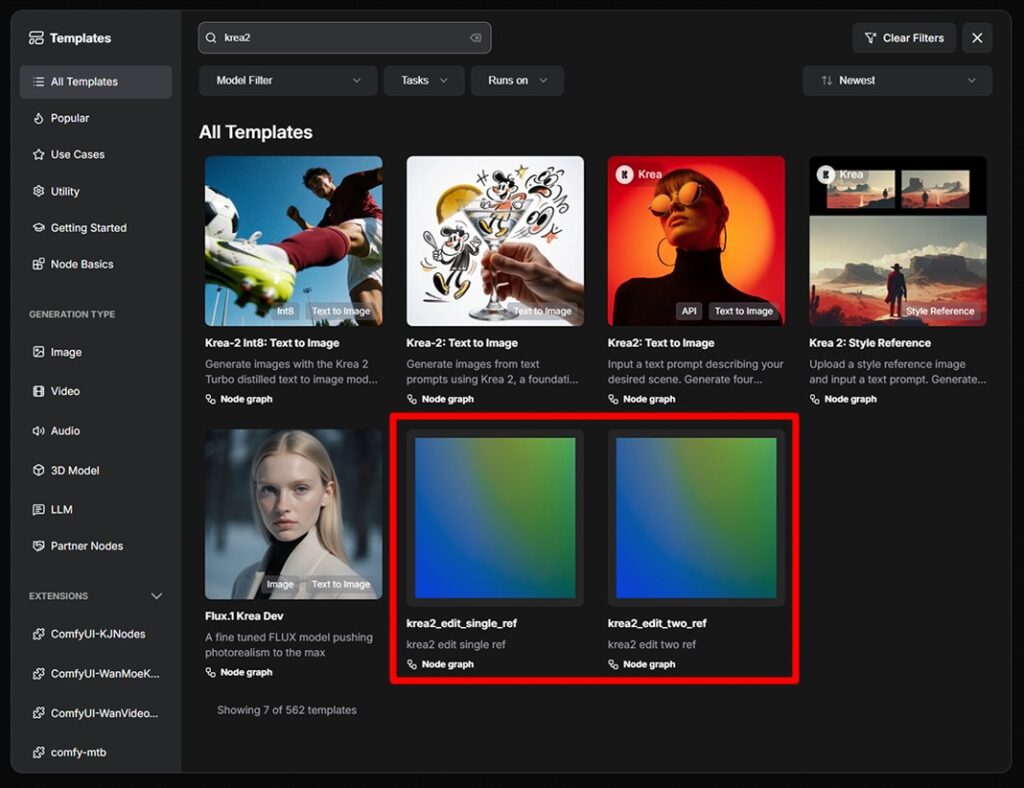Open the Runs on dropdown
Viewport: 1024px width, 788px height.
coord(517,80)
